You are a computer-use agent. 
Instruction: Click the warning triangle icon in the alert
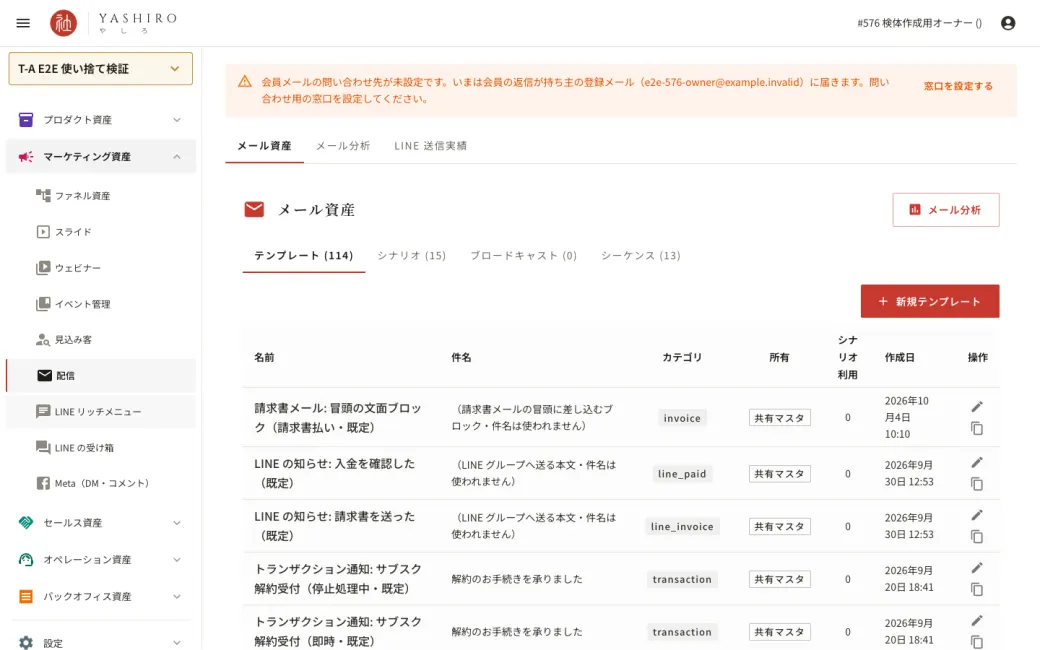click(245, 82)
